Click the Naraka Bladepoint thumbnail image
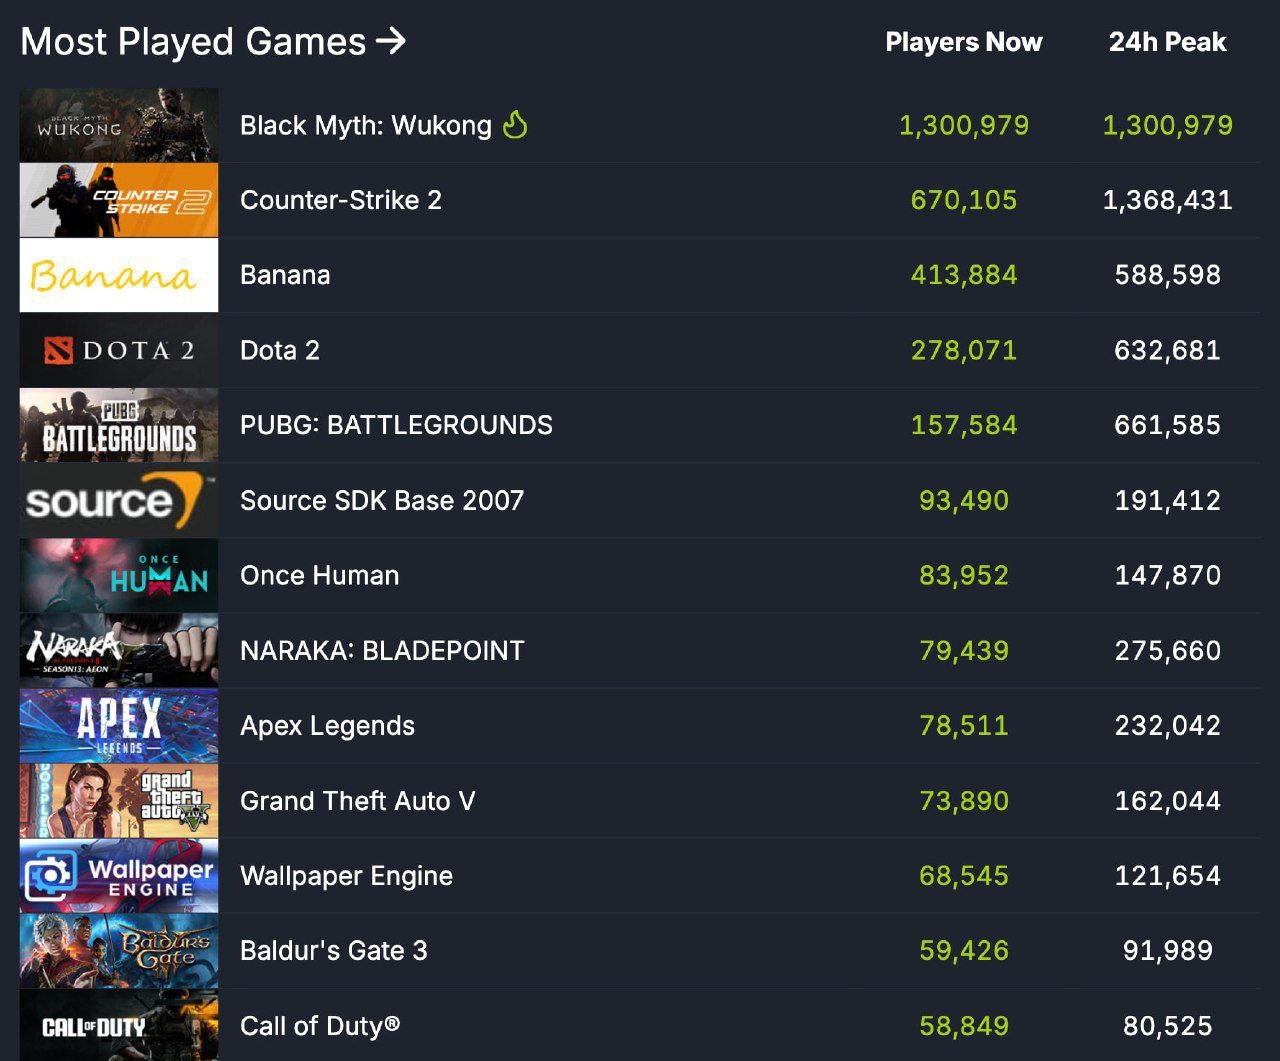The width and height of the screenshot is (1280, 1061). coord(119,650)
